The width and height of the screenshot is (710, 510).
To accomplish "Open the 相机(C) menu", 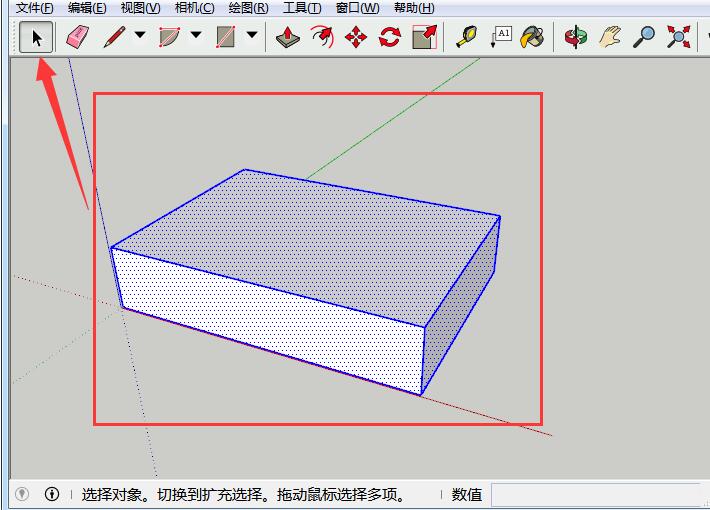I will point(194,8).
